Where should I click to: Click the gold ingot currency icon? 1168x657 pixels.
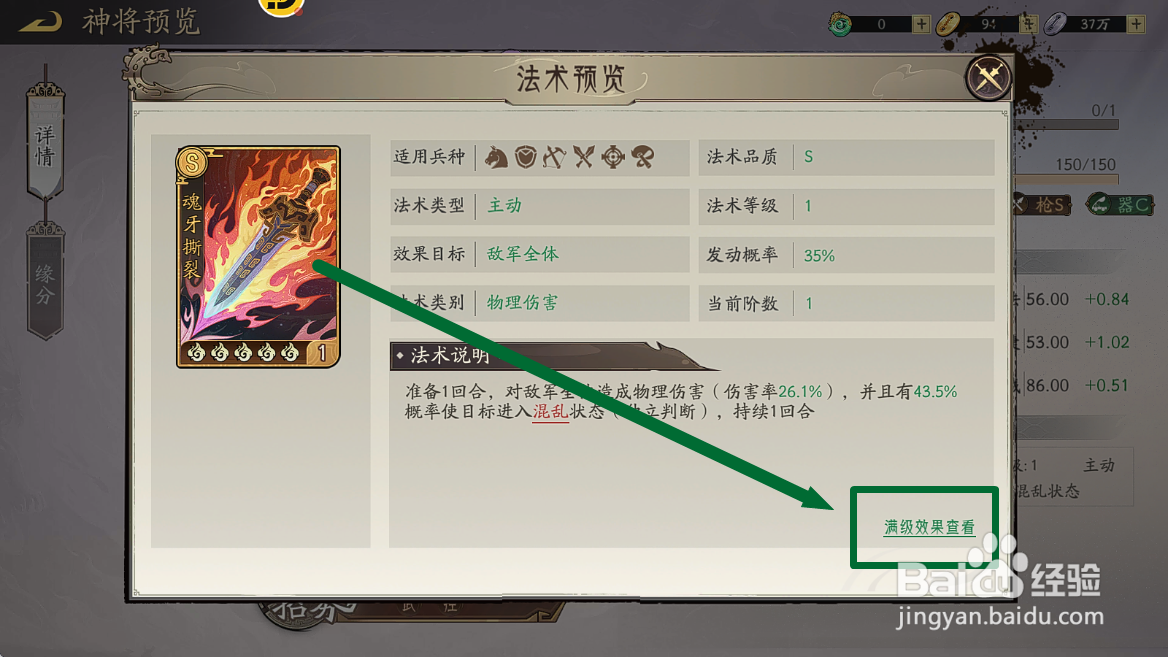pyautogui.click(x=948, y=24)
